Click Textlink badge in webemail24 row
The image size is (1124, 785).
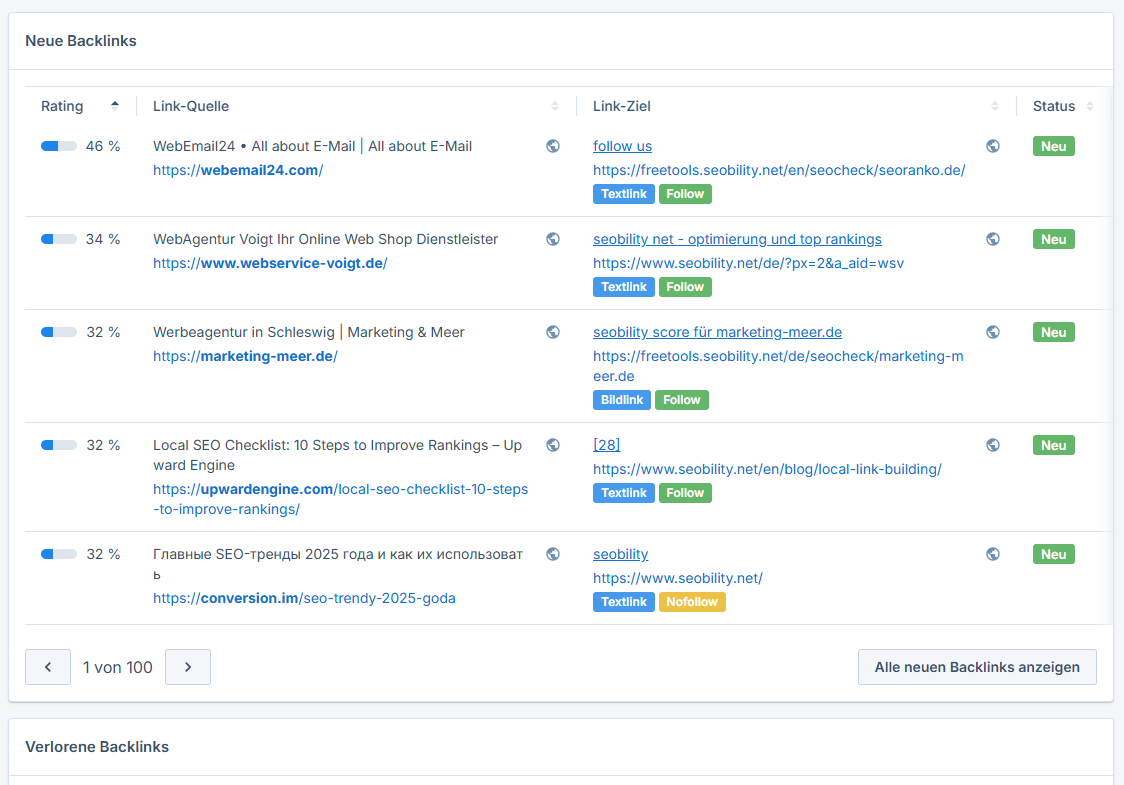tap(624, 194)
